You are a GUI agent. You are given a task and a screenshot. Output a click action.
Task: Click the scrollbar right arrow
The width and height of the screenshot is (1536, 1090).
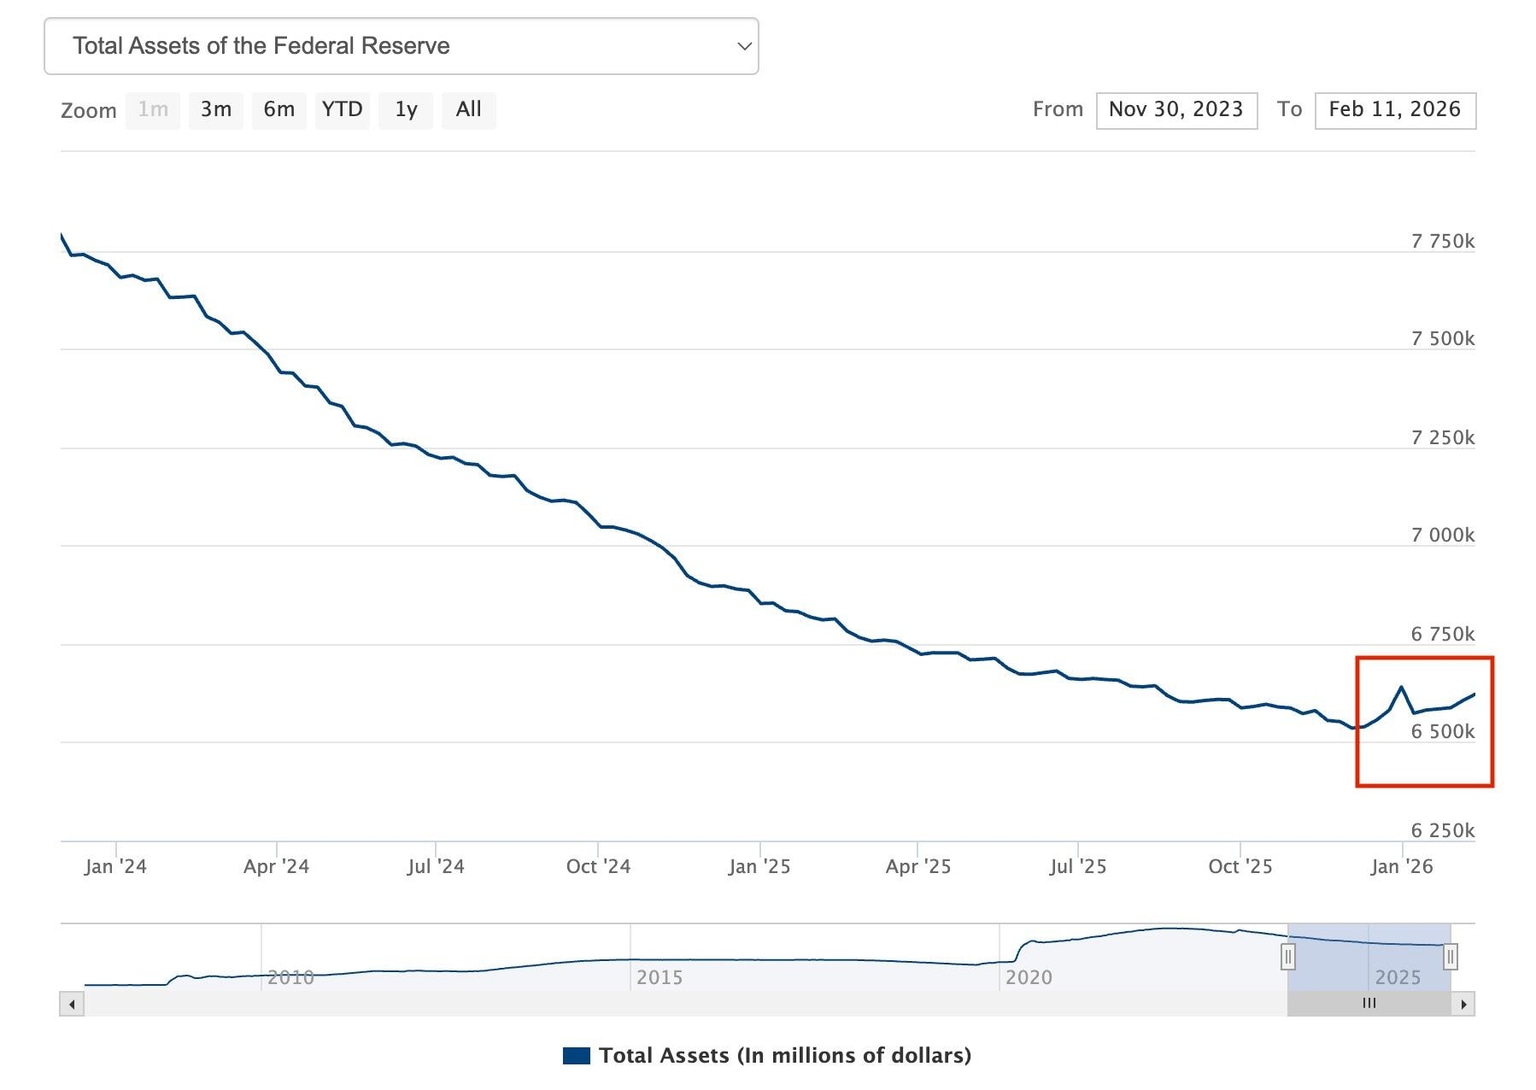pyautogui.click(x=1463, y=1004)
